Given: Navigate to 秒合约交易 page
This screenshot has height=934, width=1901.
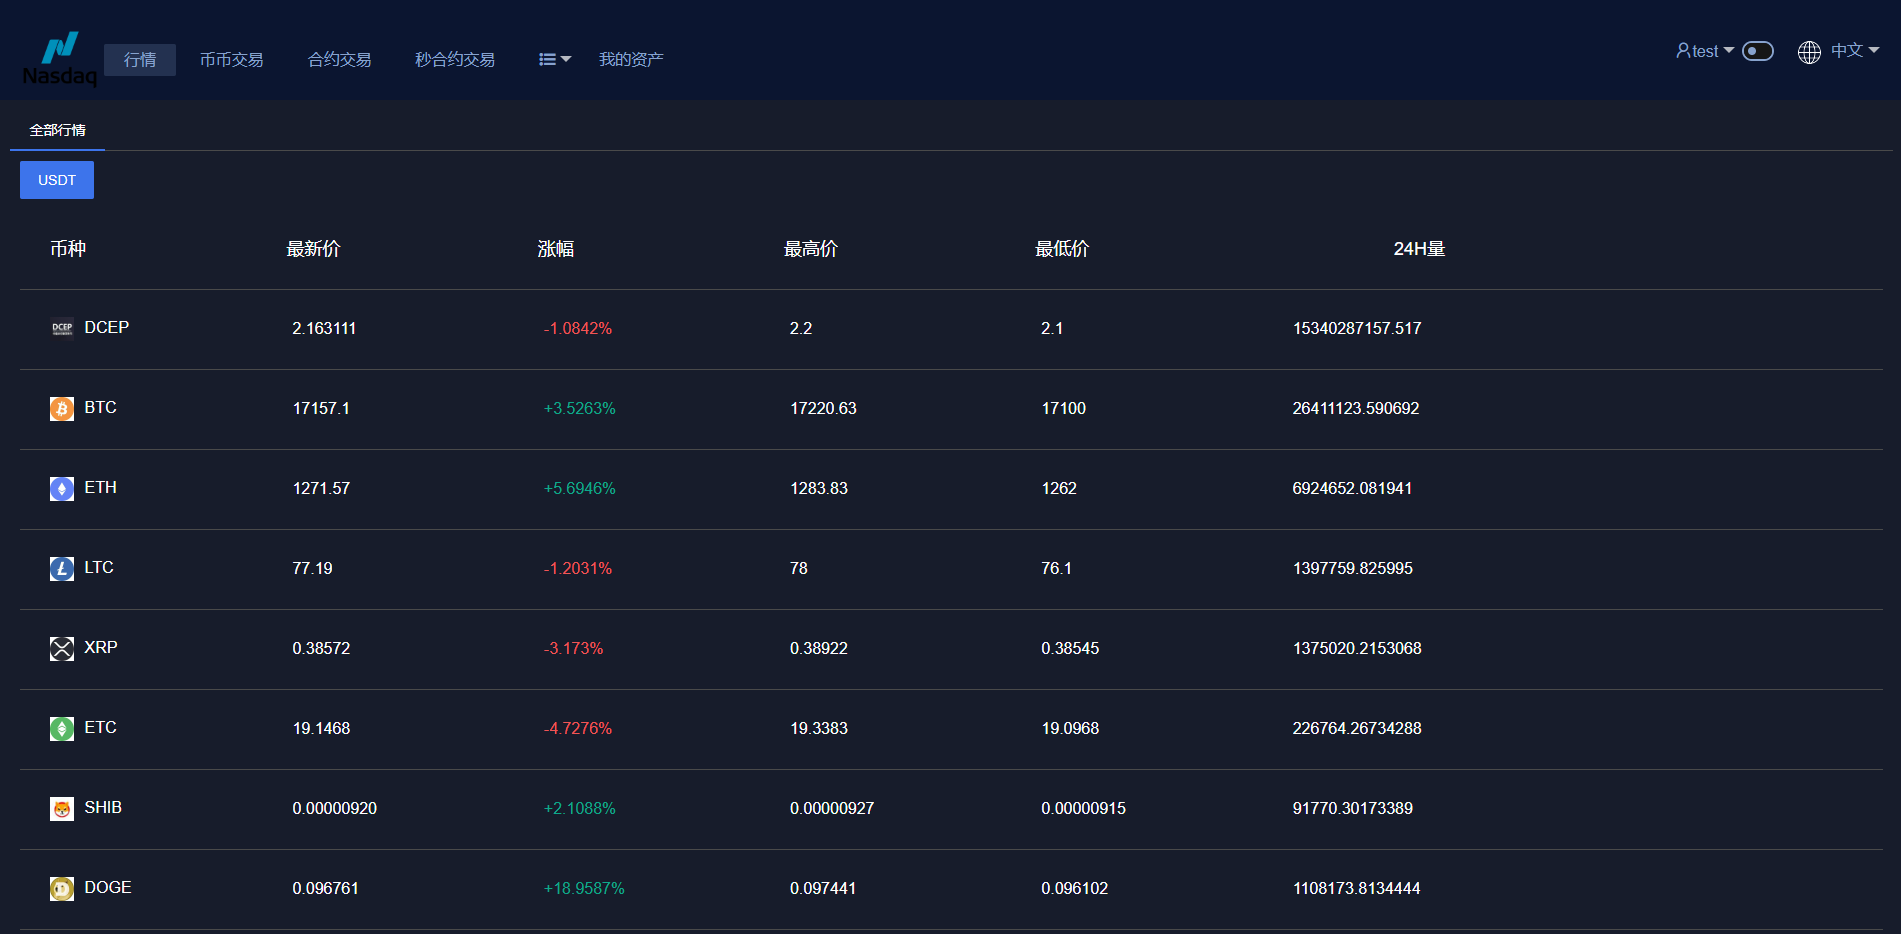Looking at the screenshot, I should (455, 60).
